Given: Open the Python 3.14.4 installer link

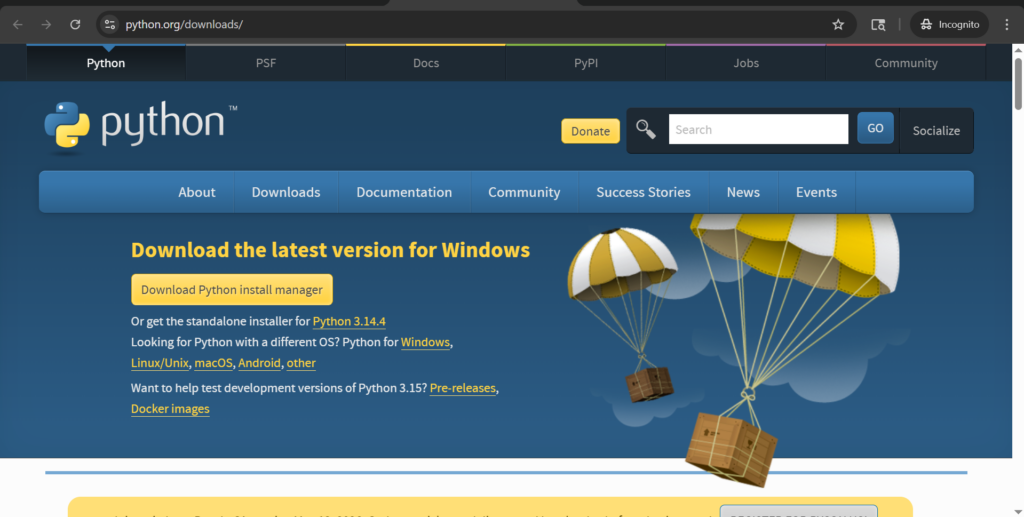Looking at the screenshot, I should click(349, 322).
